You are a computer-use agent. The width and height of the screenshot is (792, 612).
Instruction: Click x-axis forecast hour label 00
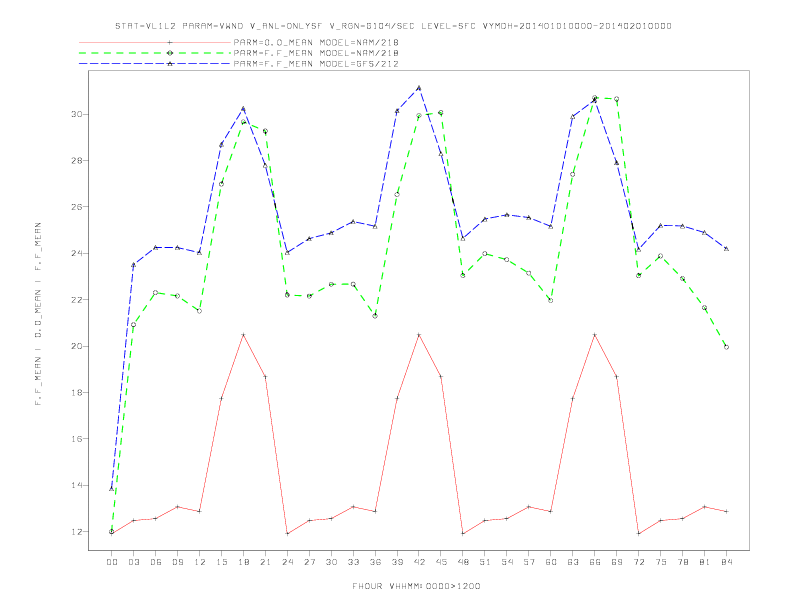112,562
